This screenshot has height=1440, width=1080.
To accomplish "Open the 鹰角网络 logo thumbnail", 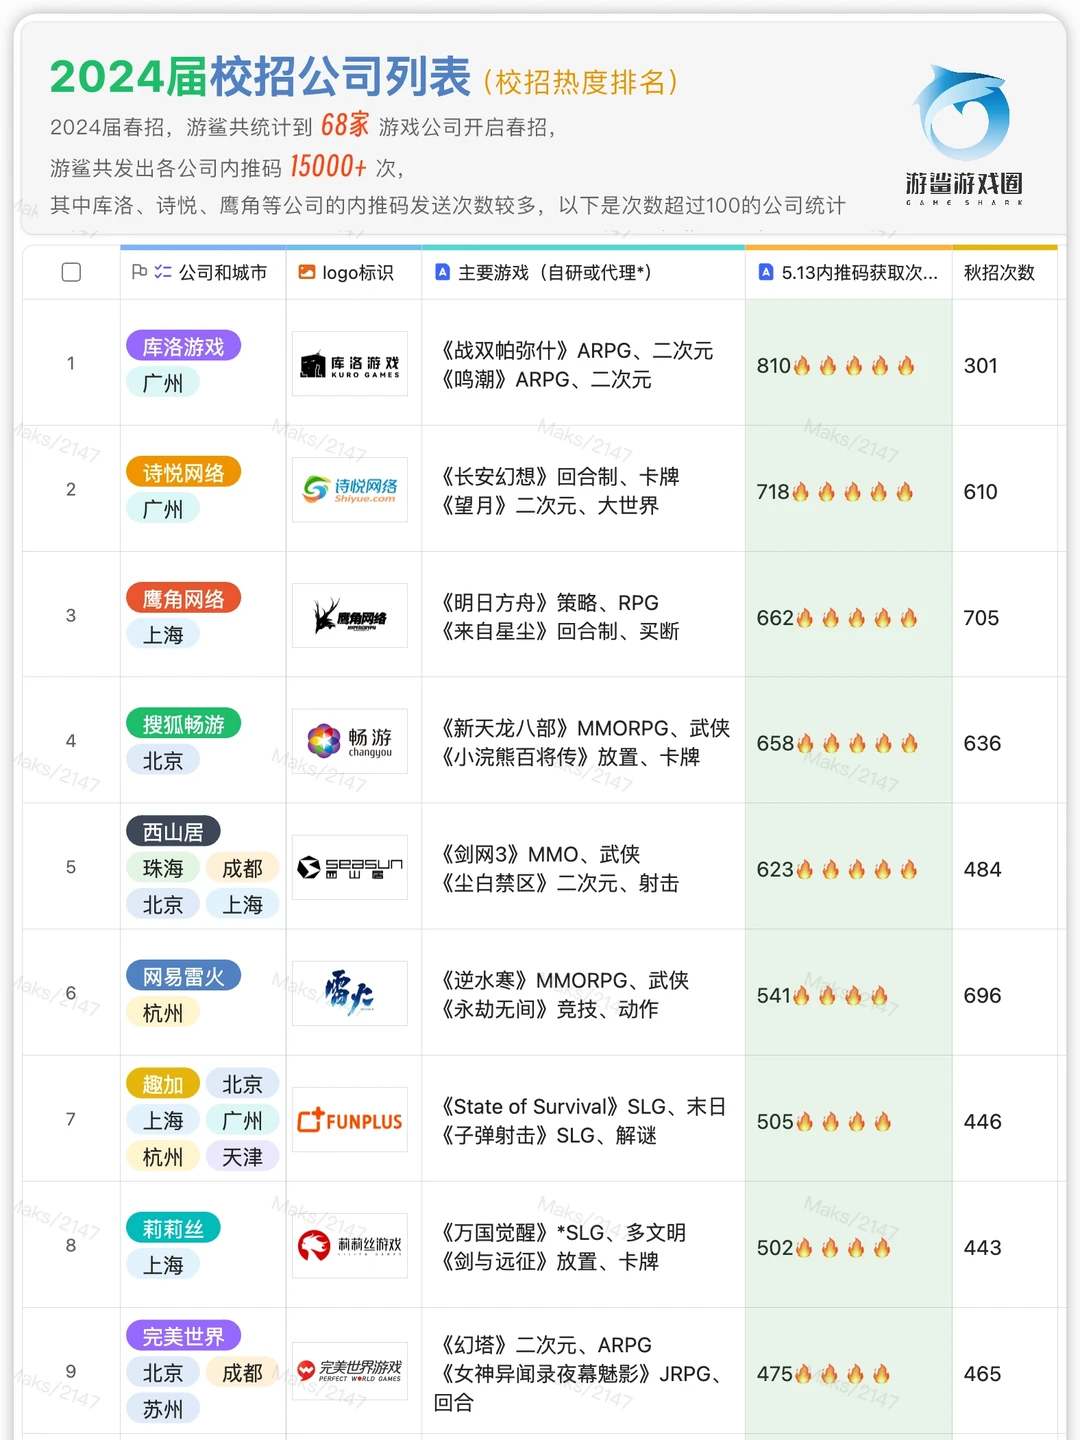I will [x=350, y=616].
